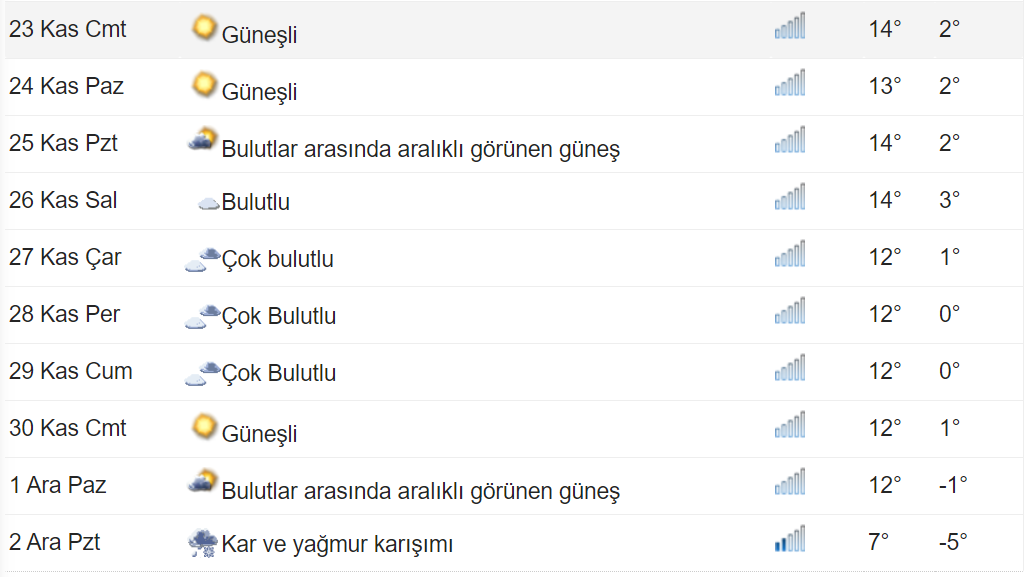Click the 'Bulutlu' text for 26 Kas Sal
The height and width of the screenshot is (577, 1029).
(255, 202)
